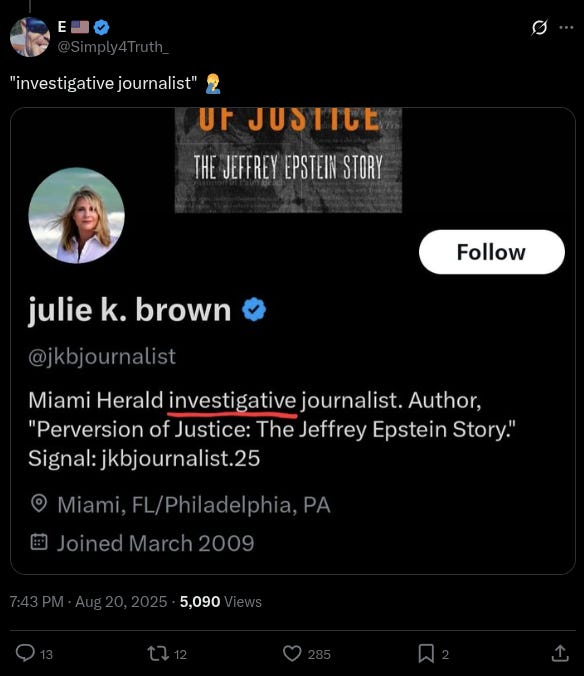Open the 5,090 Views analytics
This screenshot has width=584, height=676.
tap(221, 601)
